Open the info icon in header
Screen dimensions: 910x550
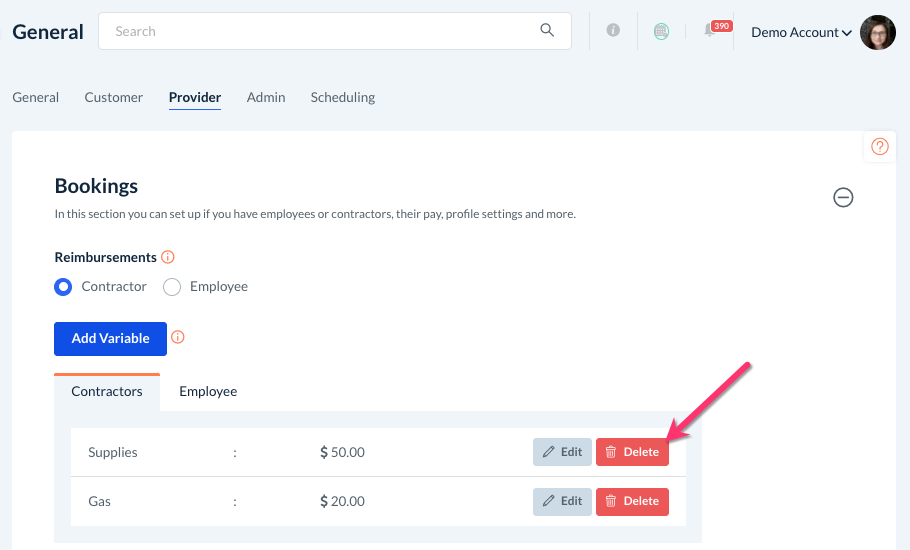tap(613, 31)
